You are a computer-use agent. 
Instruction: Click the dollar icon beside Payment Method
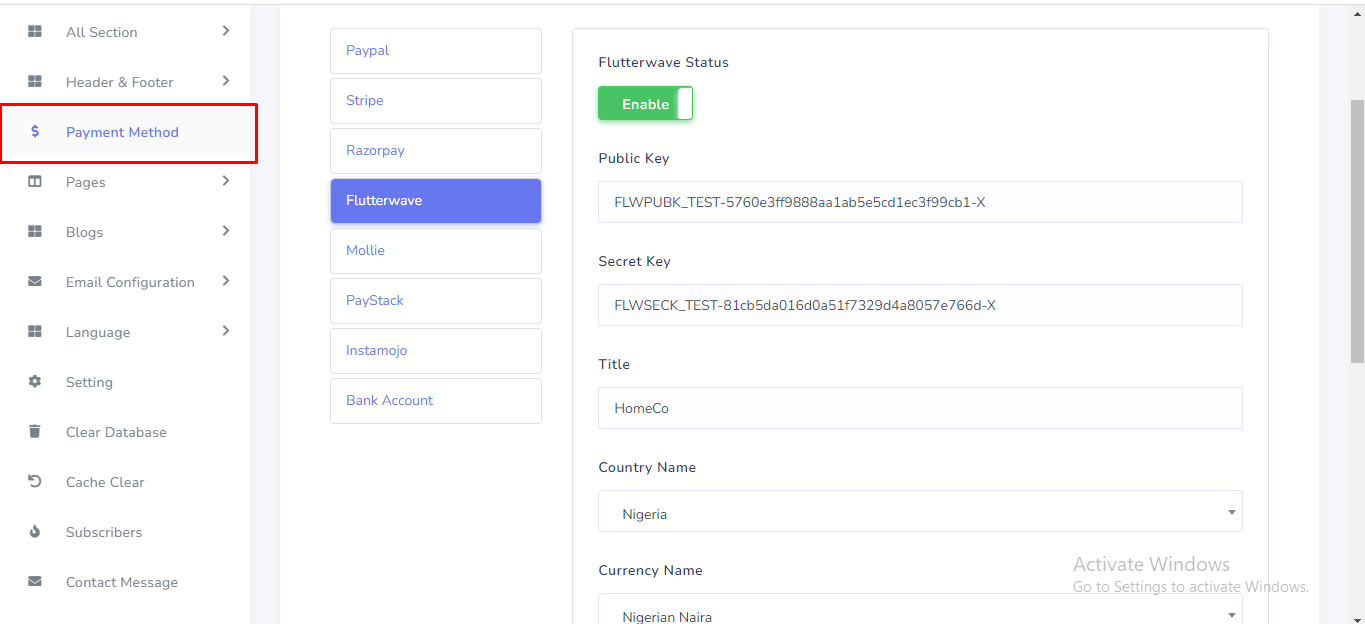[35, 132]
